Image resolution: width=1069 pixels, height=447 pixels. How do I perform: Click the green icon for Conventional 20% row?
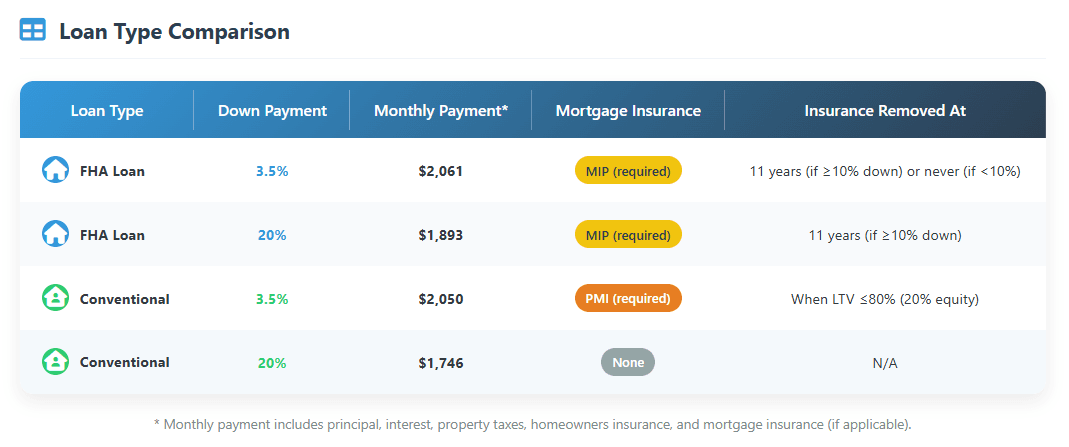tap(55, 362)
